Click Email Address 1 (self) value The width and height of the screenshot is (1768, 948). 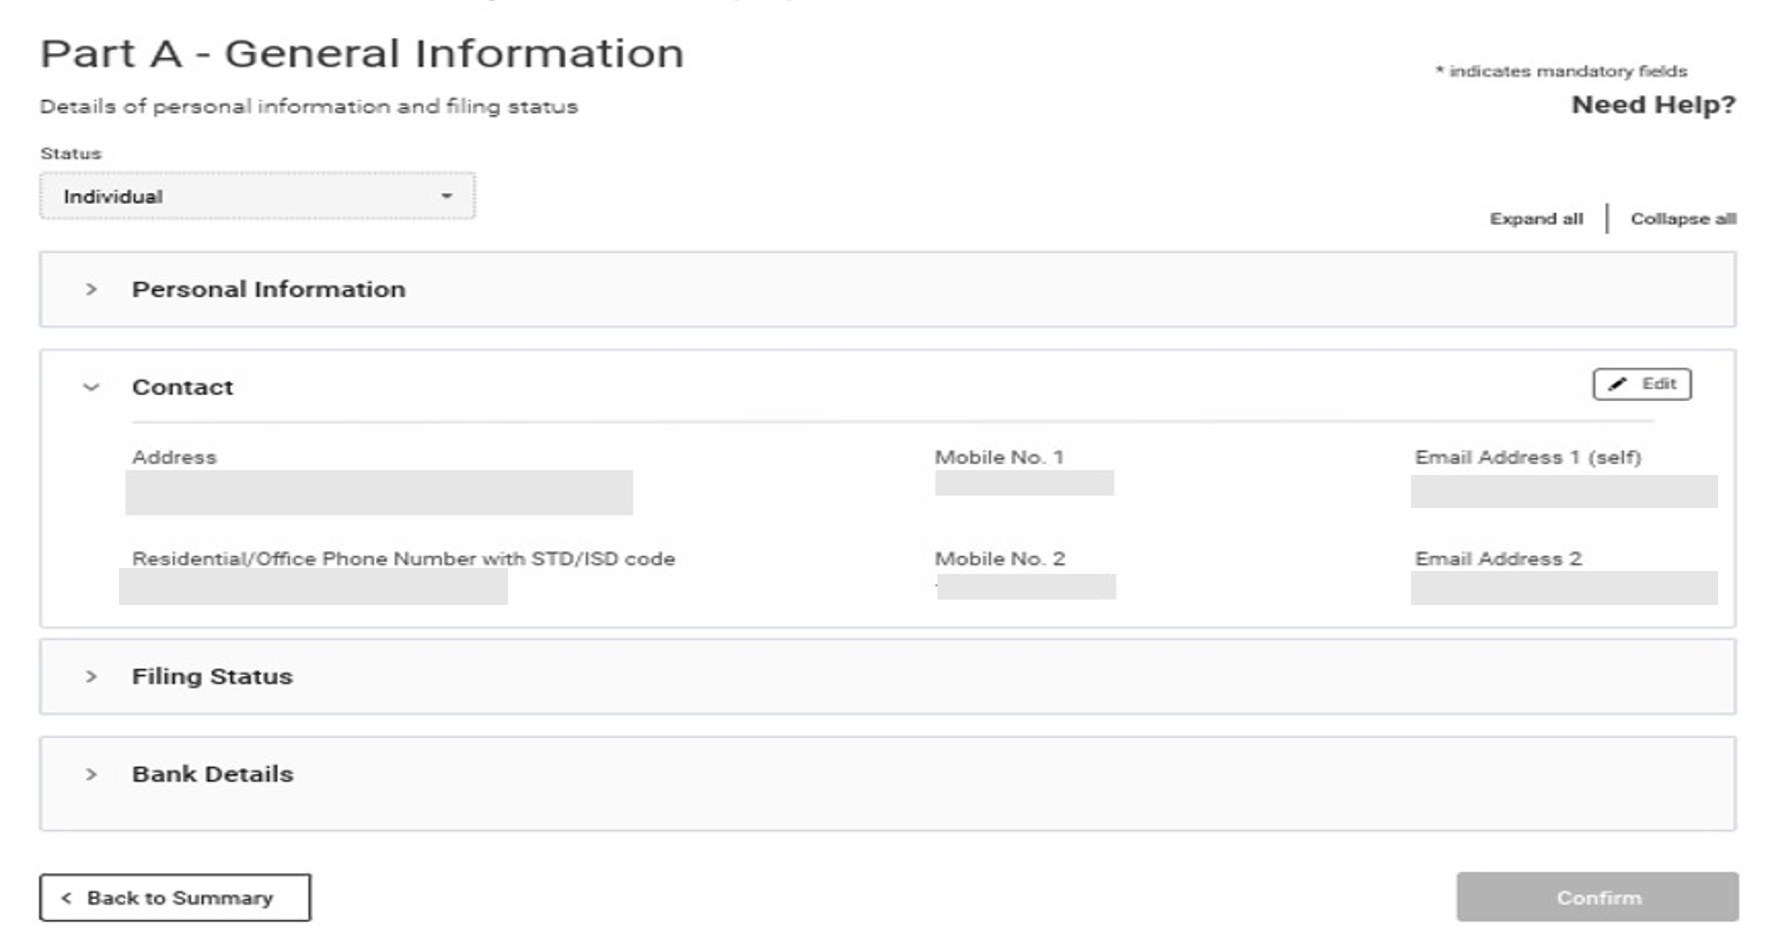tap(1563, 491)
